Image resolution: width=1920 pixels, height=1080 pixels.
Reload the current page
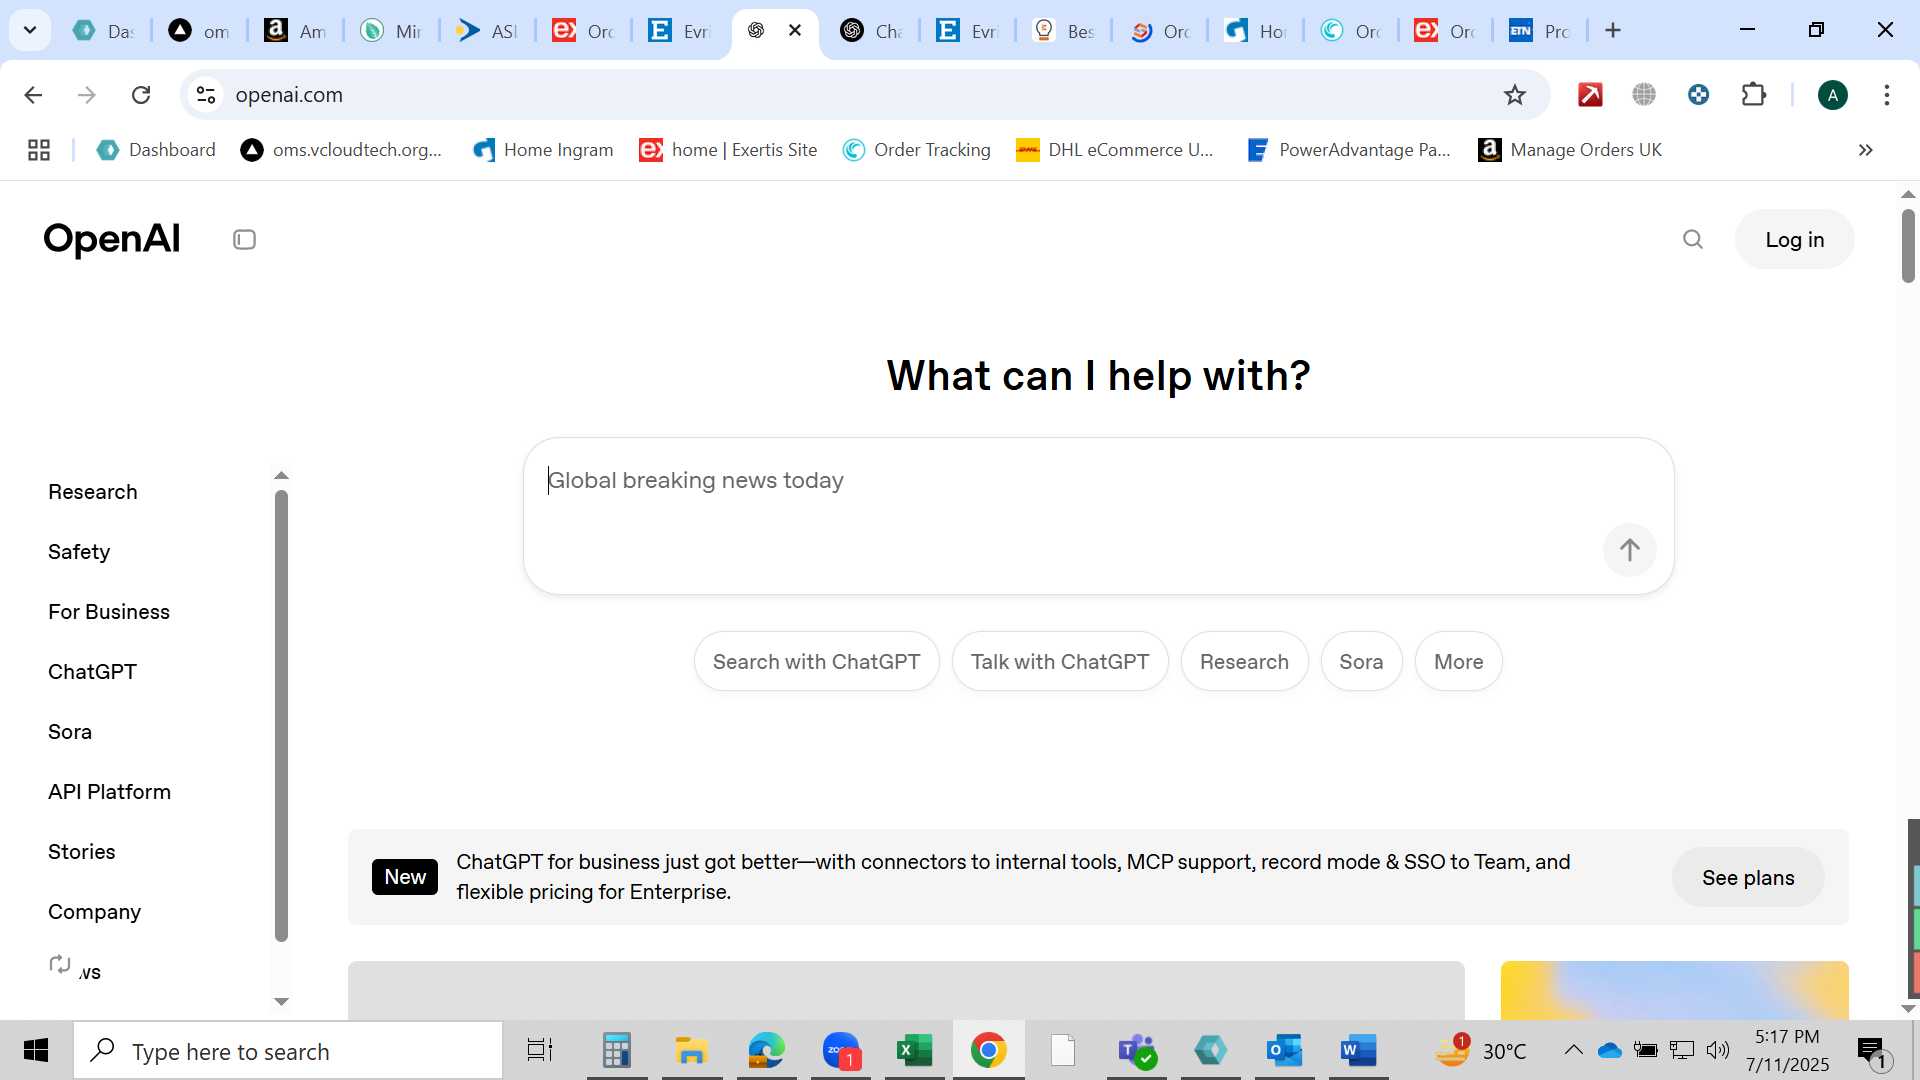click(141, 95)
